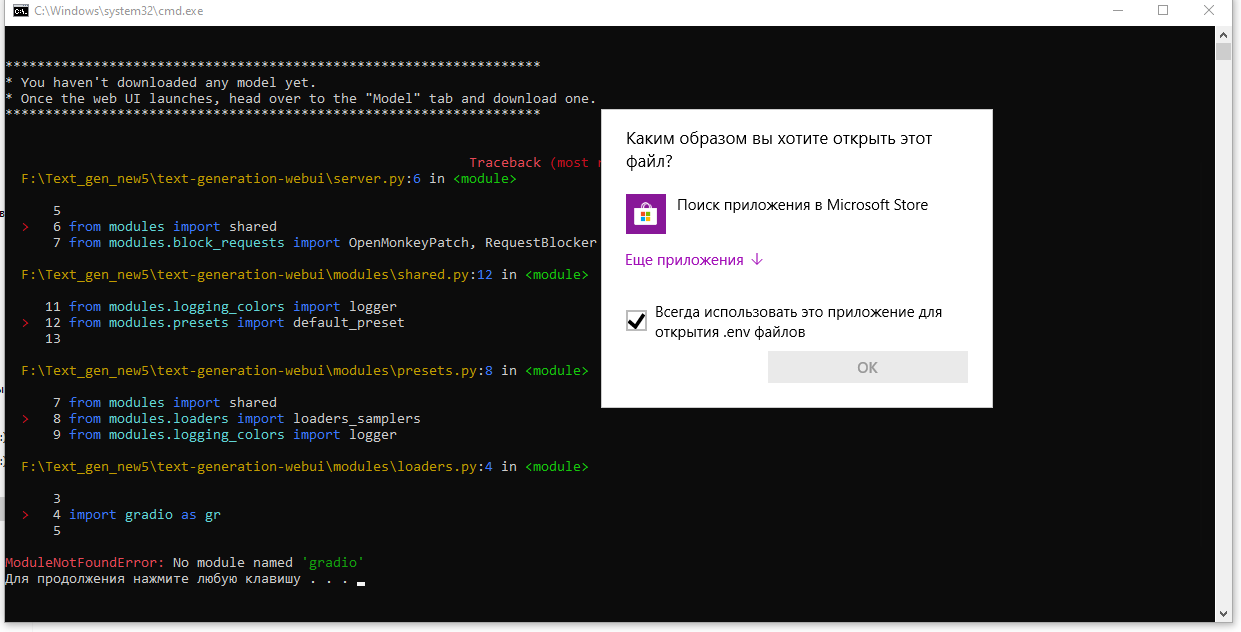
Task: Click the ModuleNotFoundError message line
Action: [184, 563]
